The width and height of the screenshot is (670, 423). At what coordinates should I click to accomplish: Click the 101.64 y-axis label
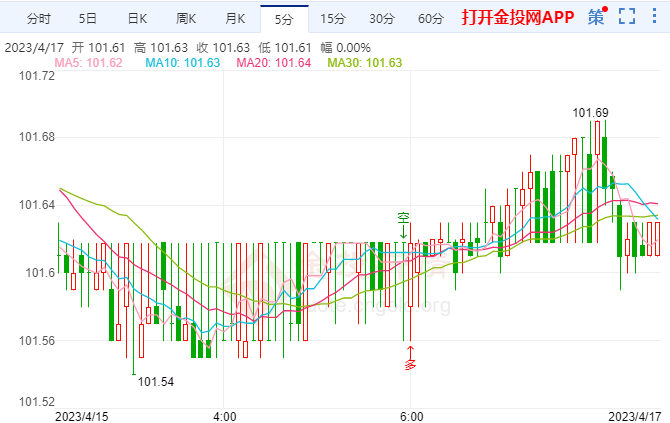pyautogui.click(x=37, y=205)
